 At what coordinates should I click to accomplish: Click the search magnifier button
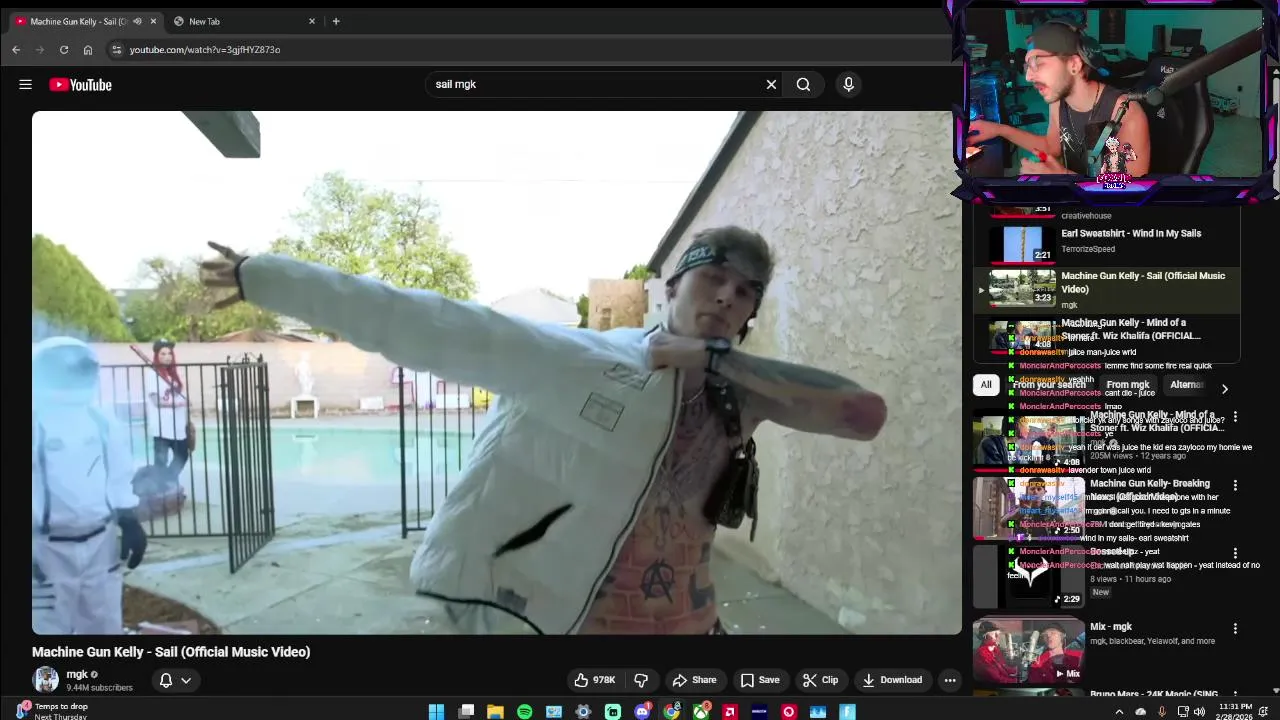[x=803, y=85]
